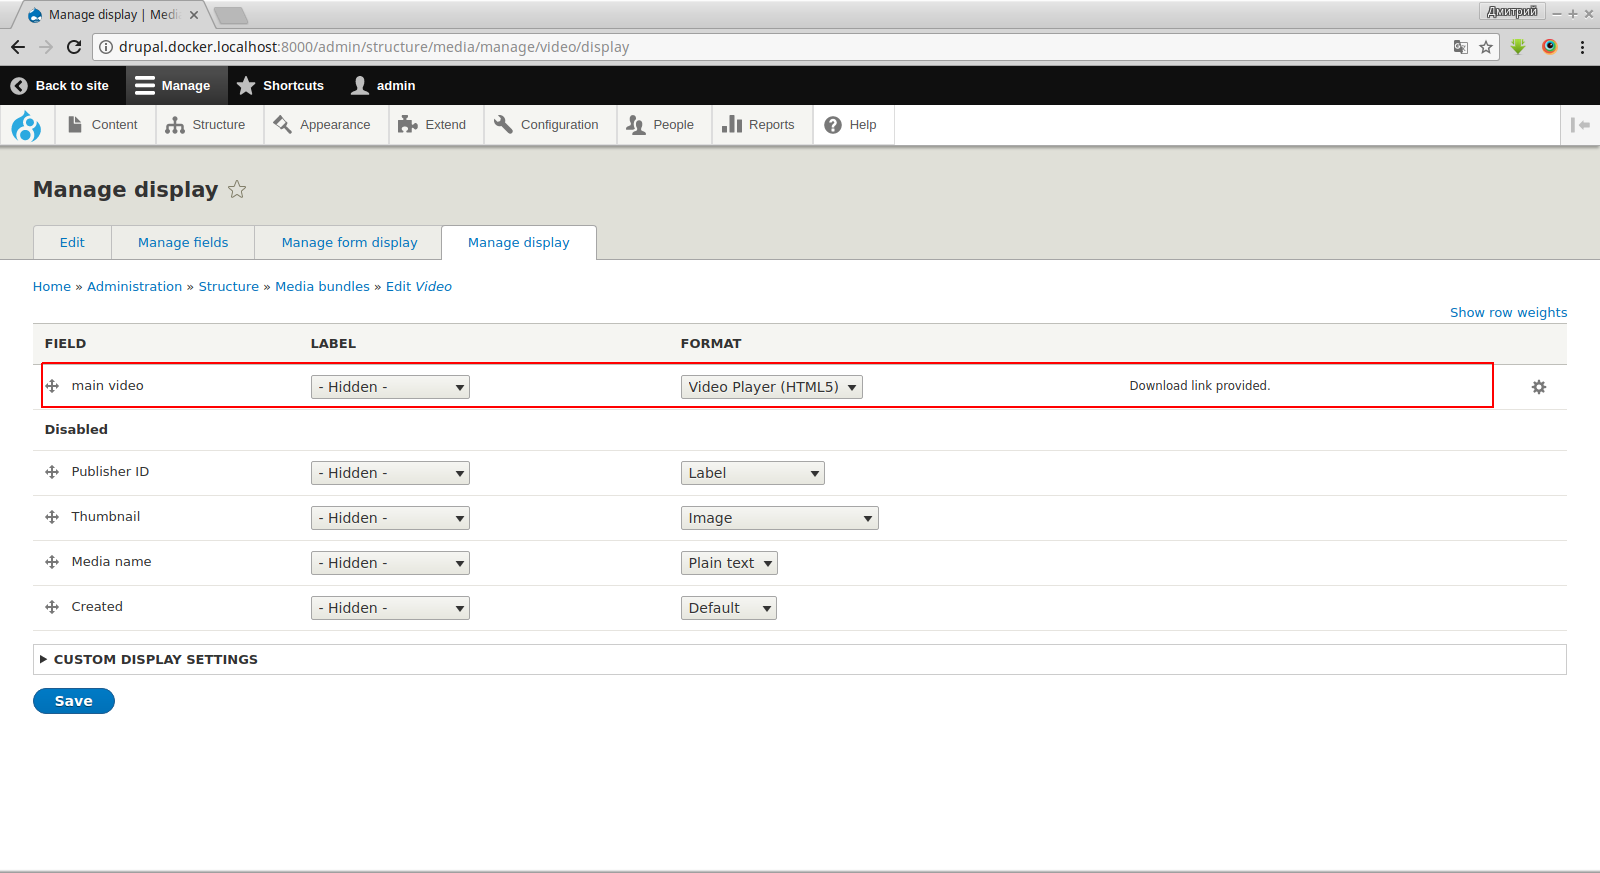Open the Video Player (HTML5) format dropdown

pyautogui.click(x=771, y=387)
